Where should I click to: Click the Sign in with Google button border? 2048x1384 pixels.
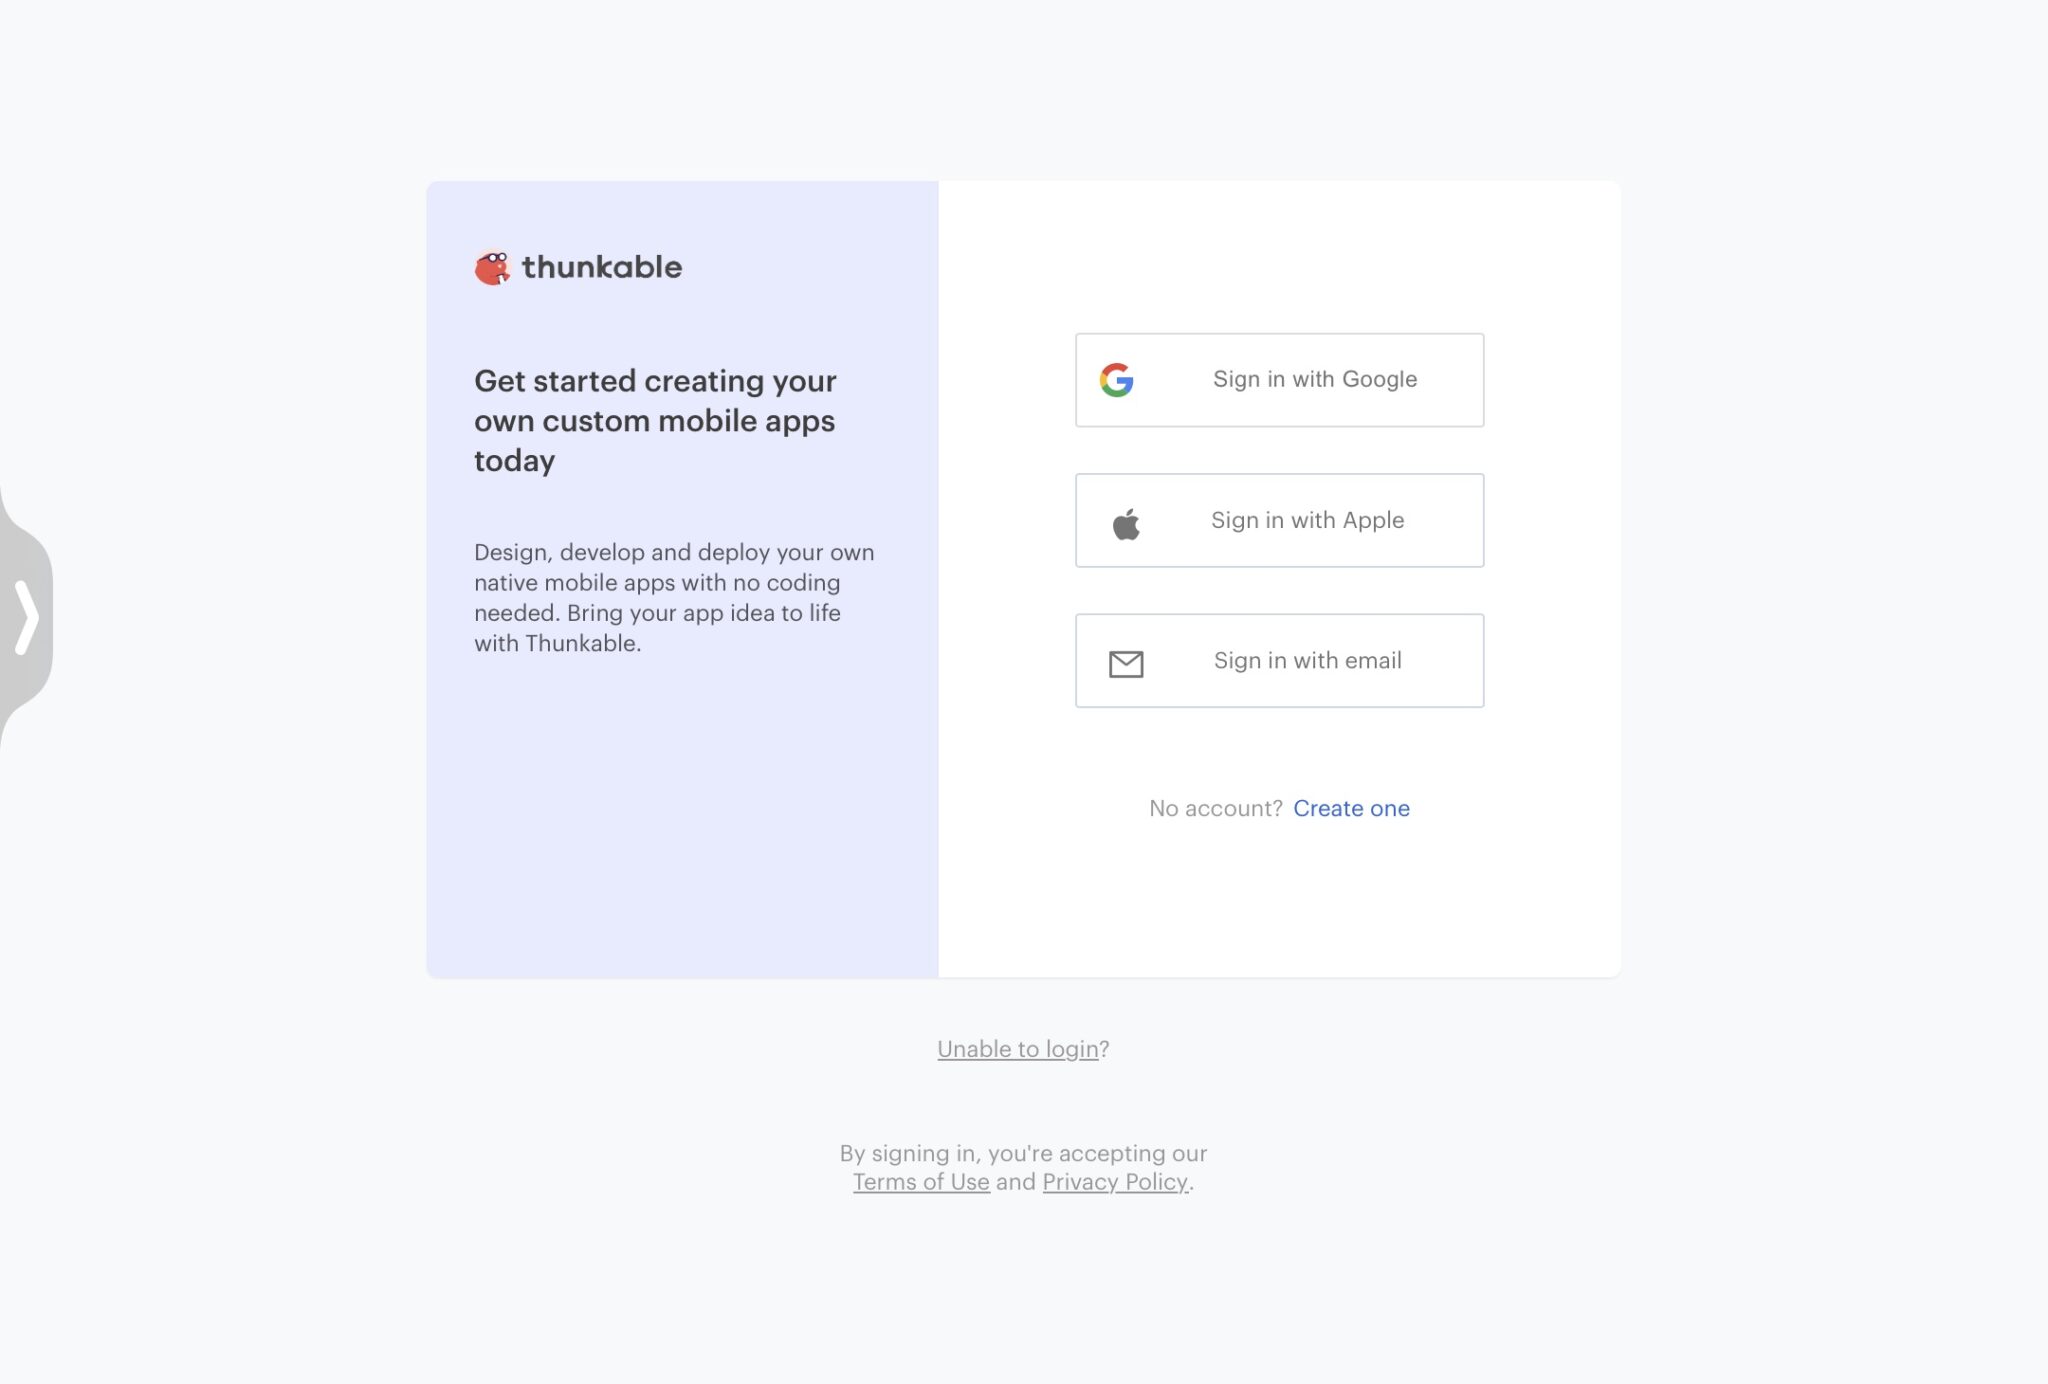(1280, 334)
